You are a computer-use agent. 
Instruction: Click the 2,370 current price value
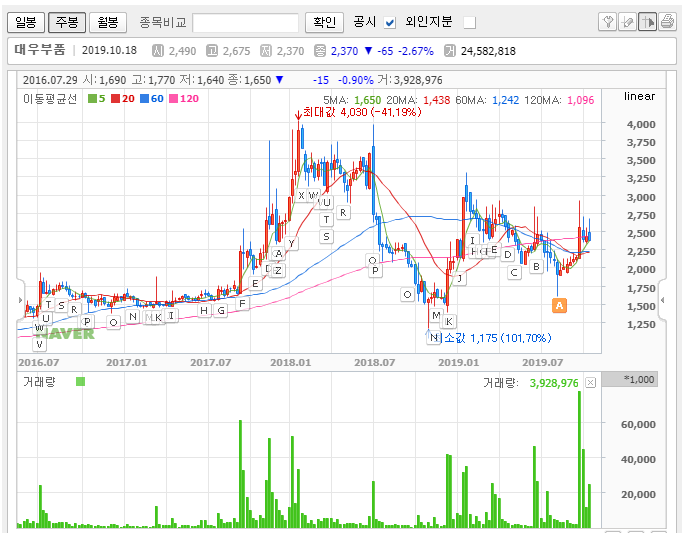click(x=344, y=51)
